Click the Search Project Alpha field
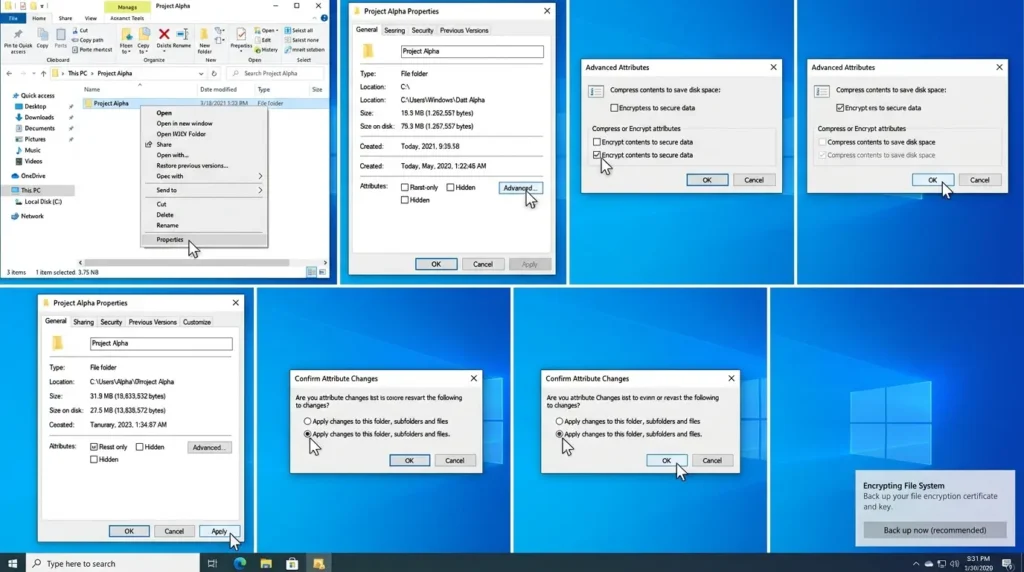The width and height of the screenshot is (1024, 572). coord(276,73)
